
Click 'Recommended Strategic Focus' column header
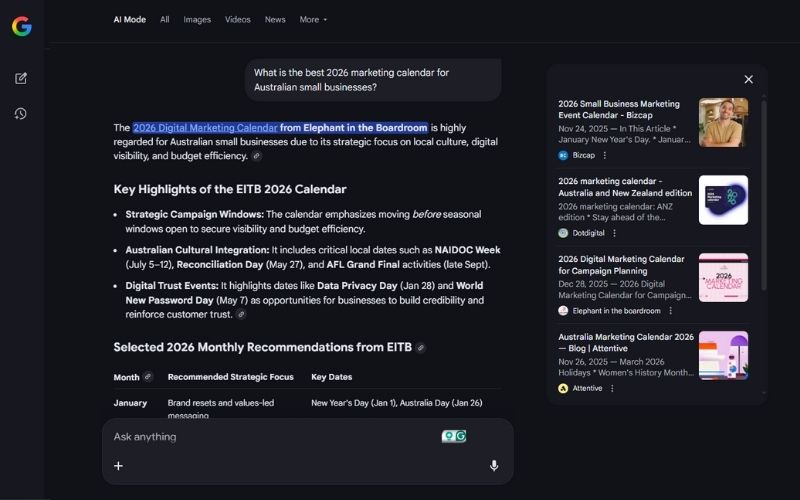231,377
